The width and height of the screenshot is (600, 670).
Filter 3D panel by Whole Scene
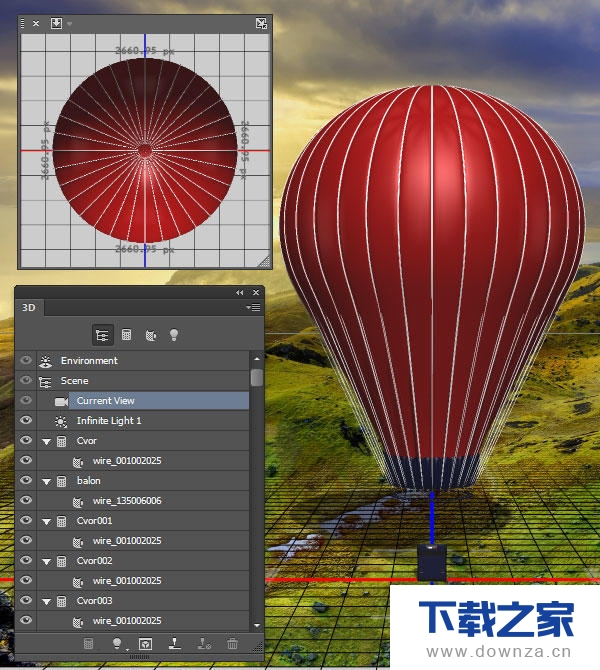point(103,335)
